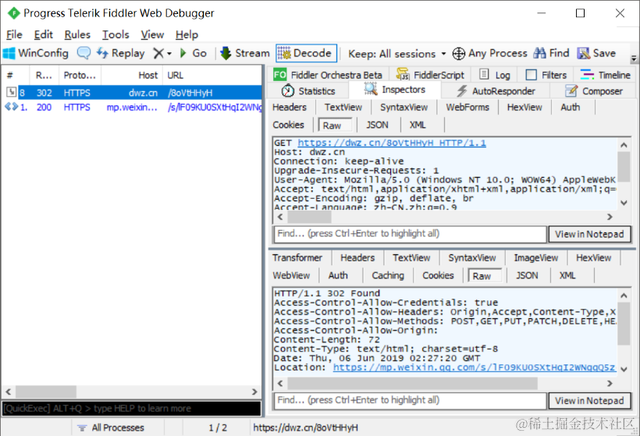
Task: Click the Log tab icon
Action: point(484,74)
